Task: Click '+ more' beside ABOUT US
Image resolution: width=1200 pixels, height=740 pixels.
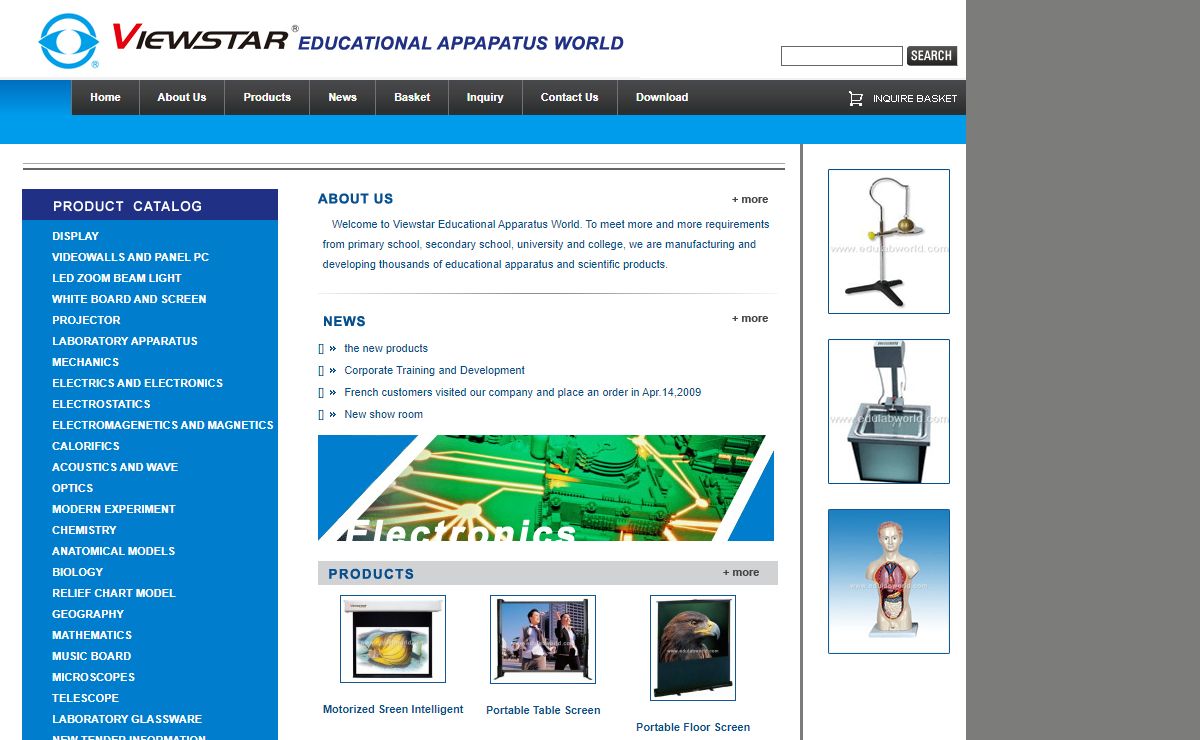Action: tap(750, 199)
